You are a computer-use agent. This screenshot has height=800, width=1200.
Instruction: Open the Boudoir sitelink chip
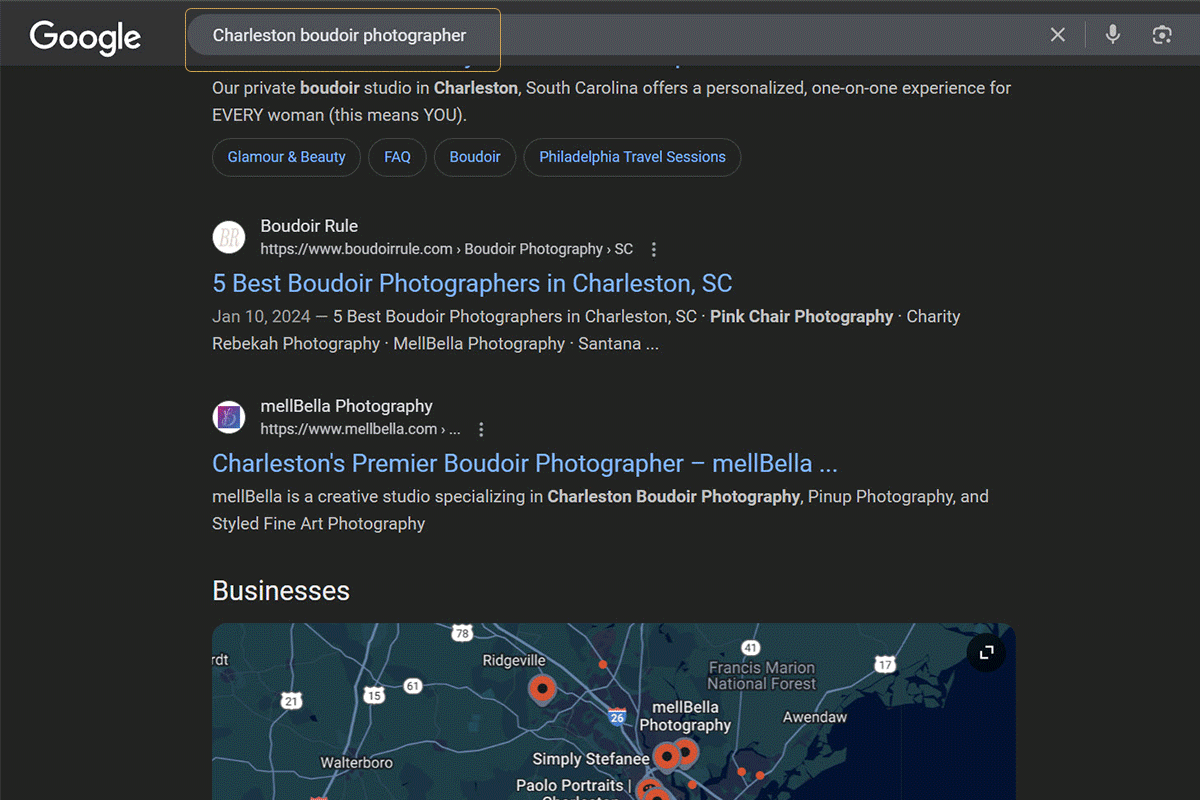[475, 157]
